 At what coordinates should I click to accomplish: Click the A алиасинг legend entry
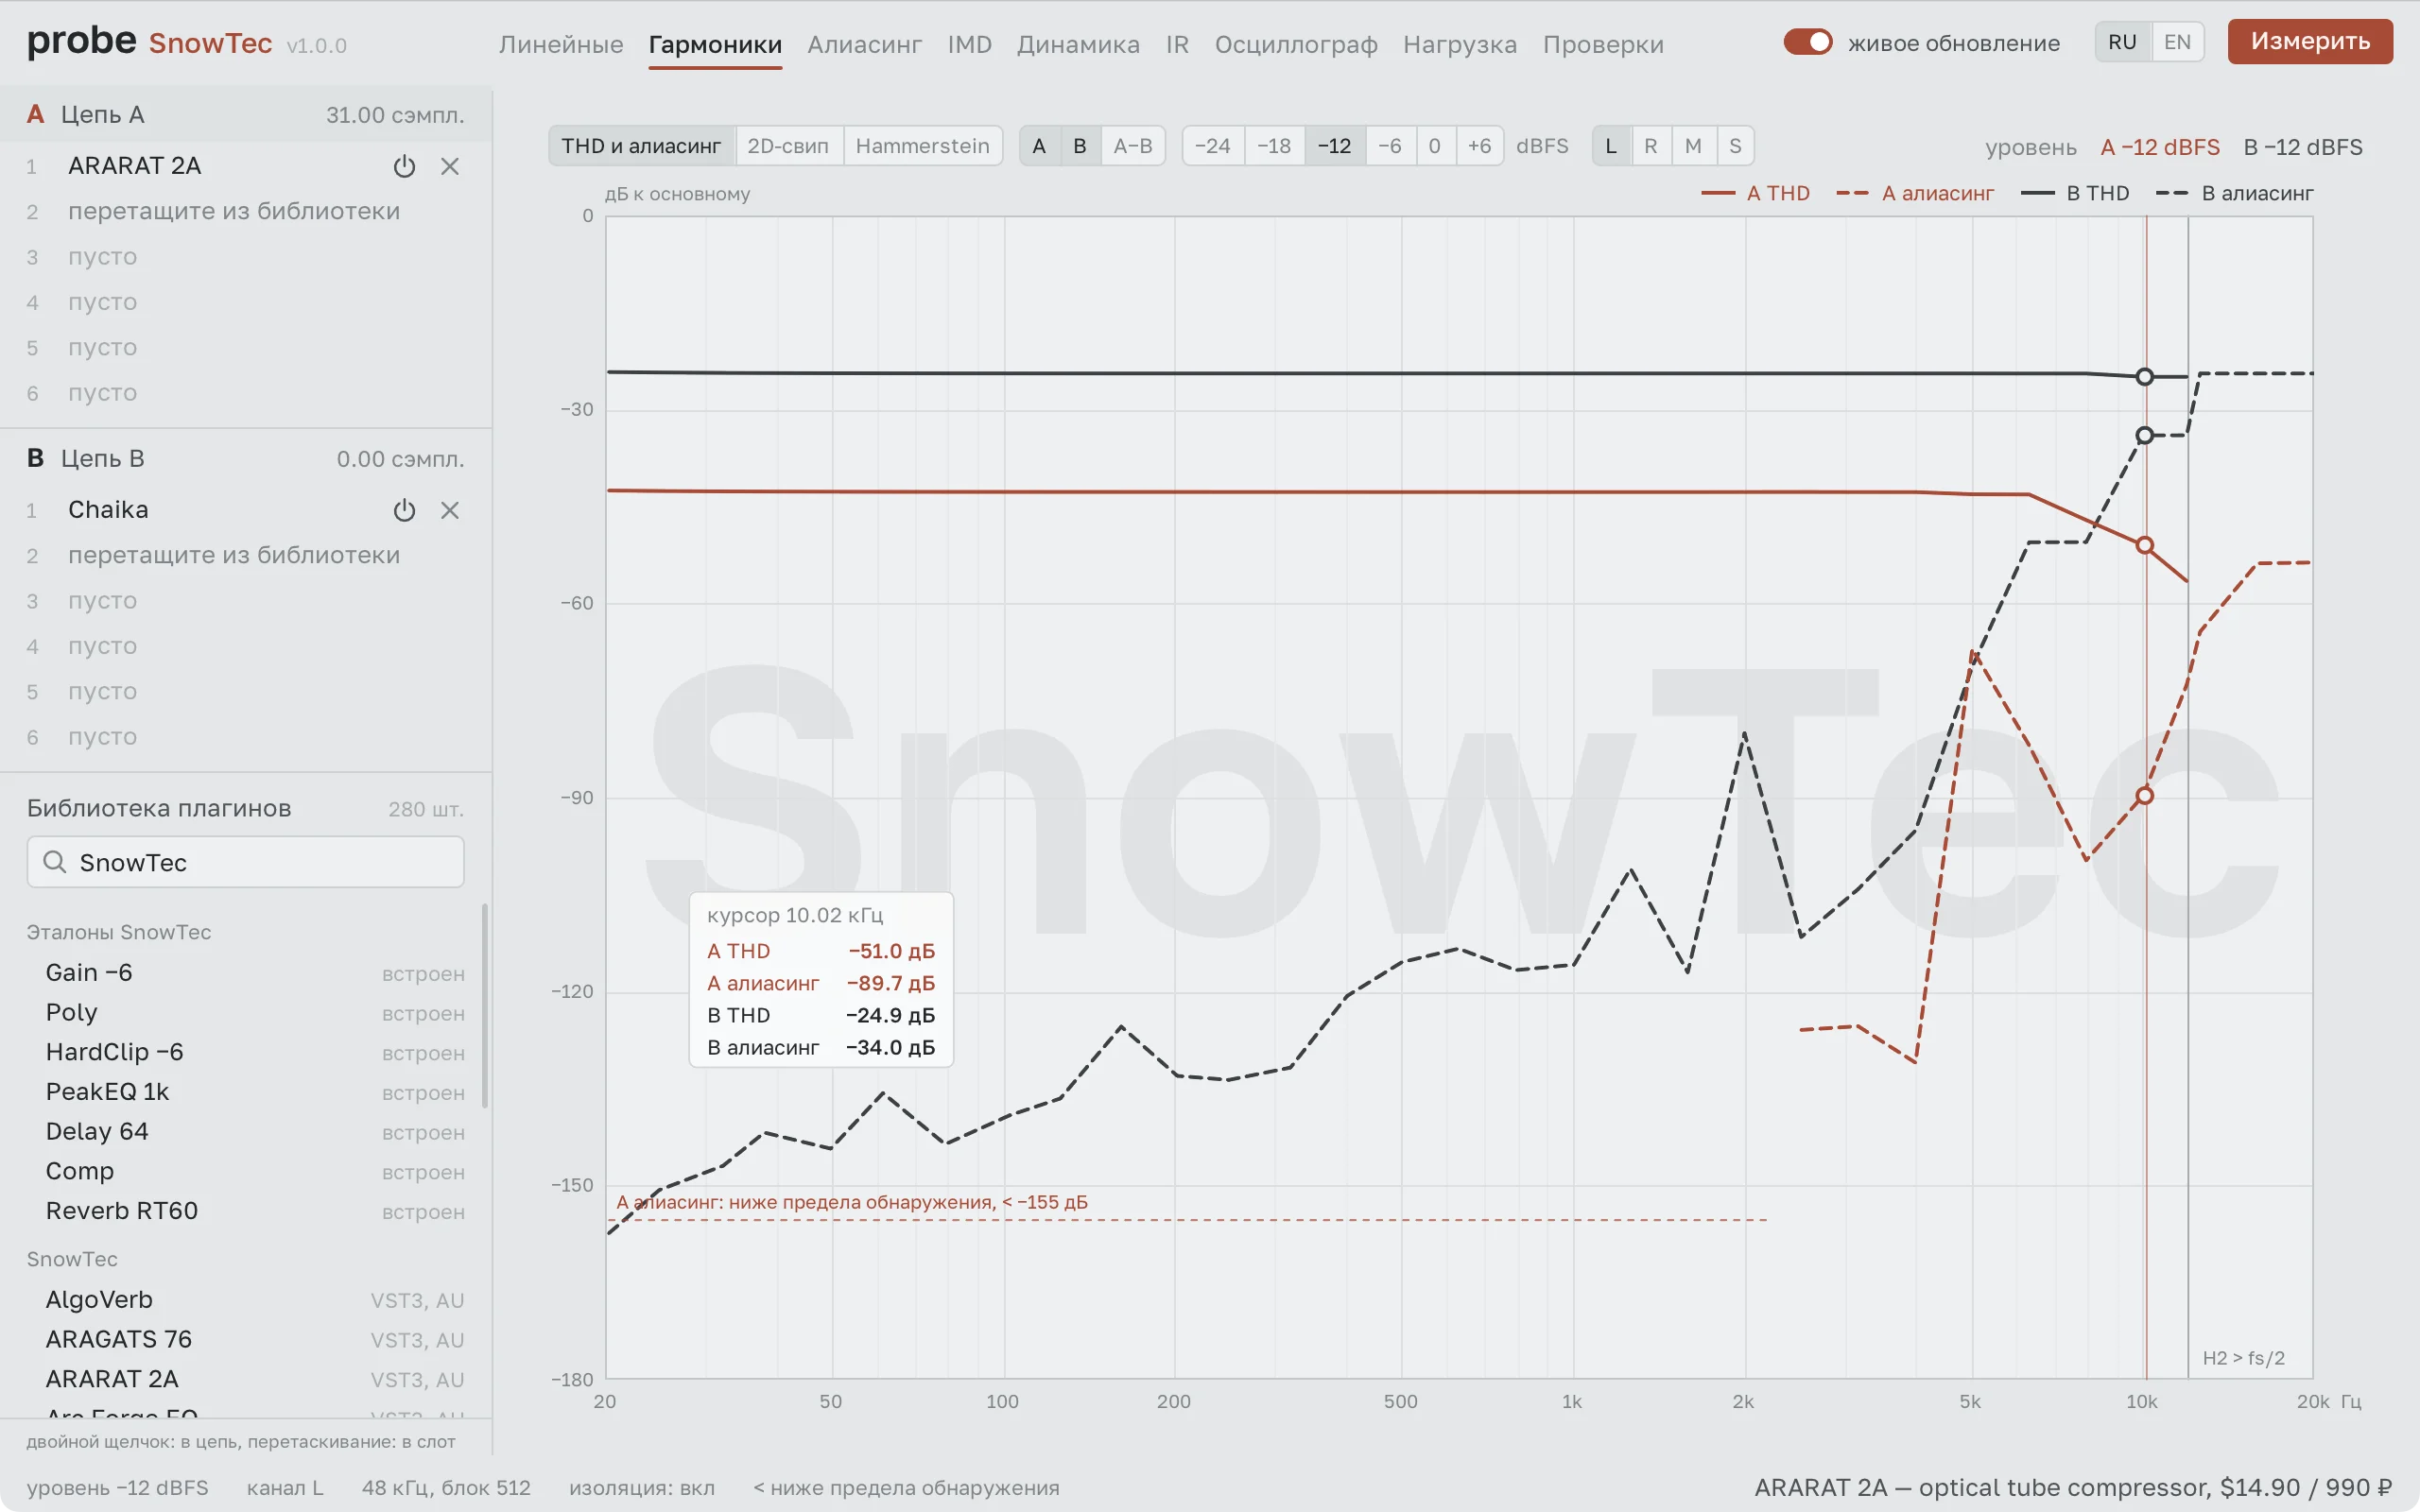1915,193
